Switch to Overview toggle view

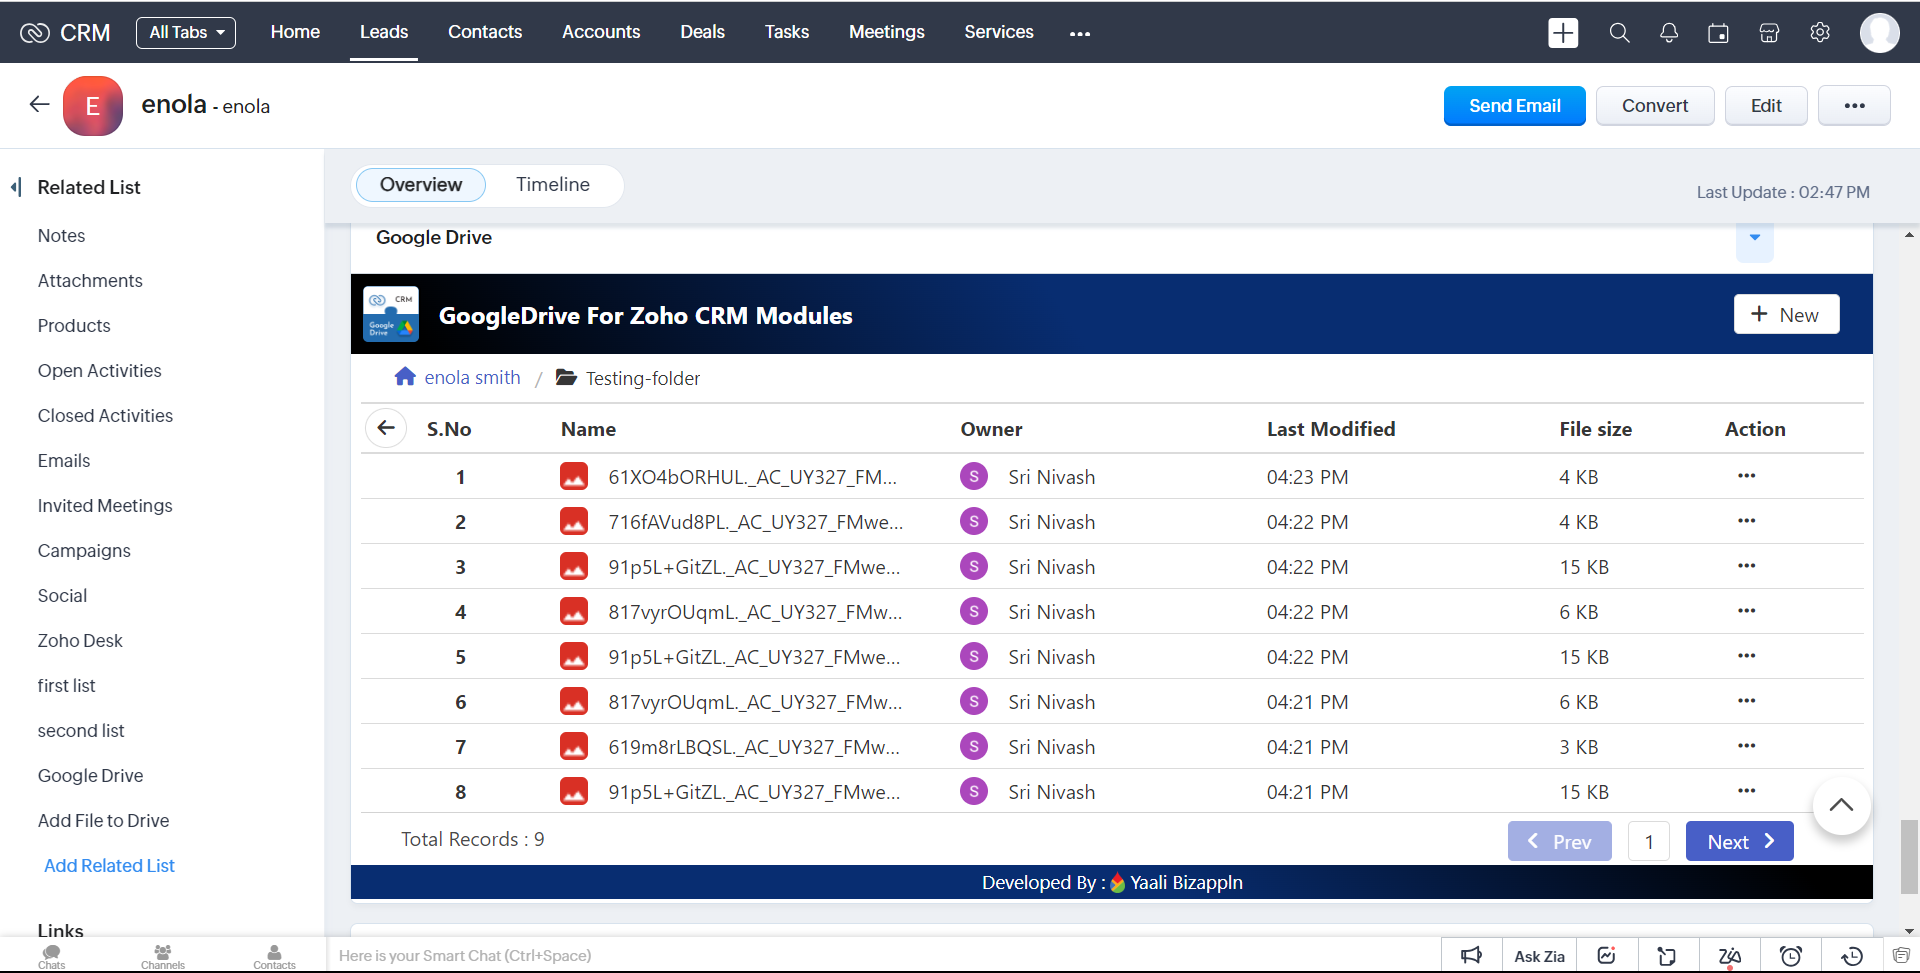point(420,185)
